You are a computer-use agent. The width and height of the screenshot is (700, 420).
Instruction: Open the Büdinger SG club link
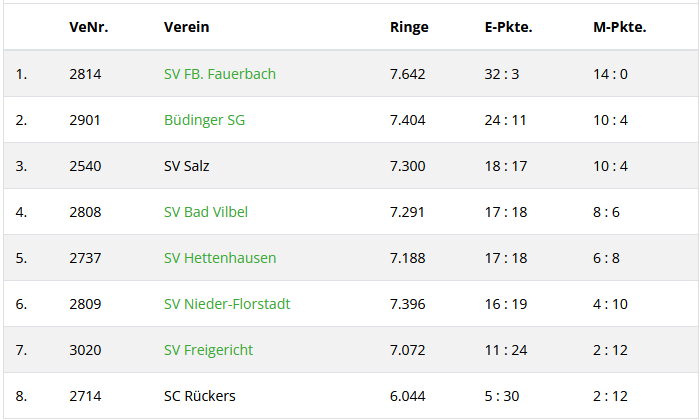click(204, 120)
